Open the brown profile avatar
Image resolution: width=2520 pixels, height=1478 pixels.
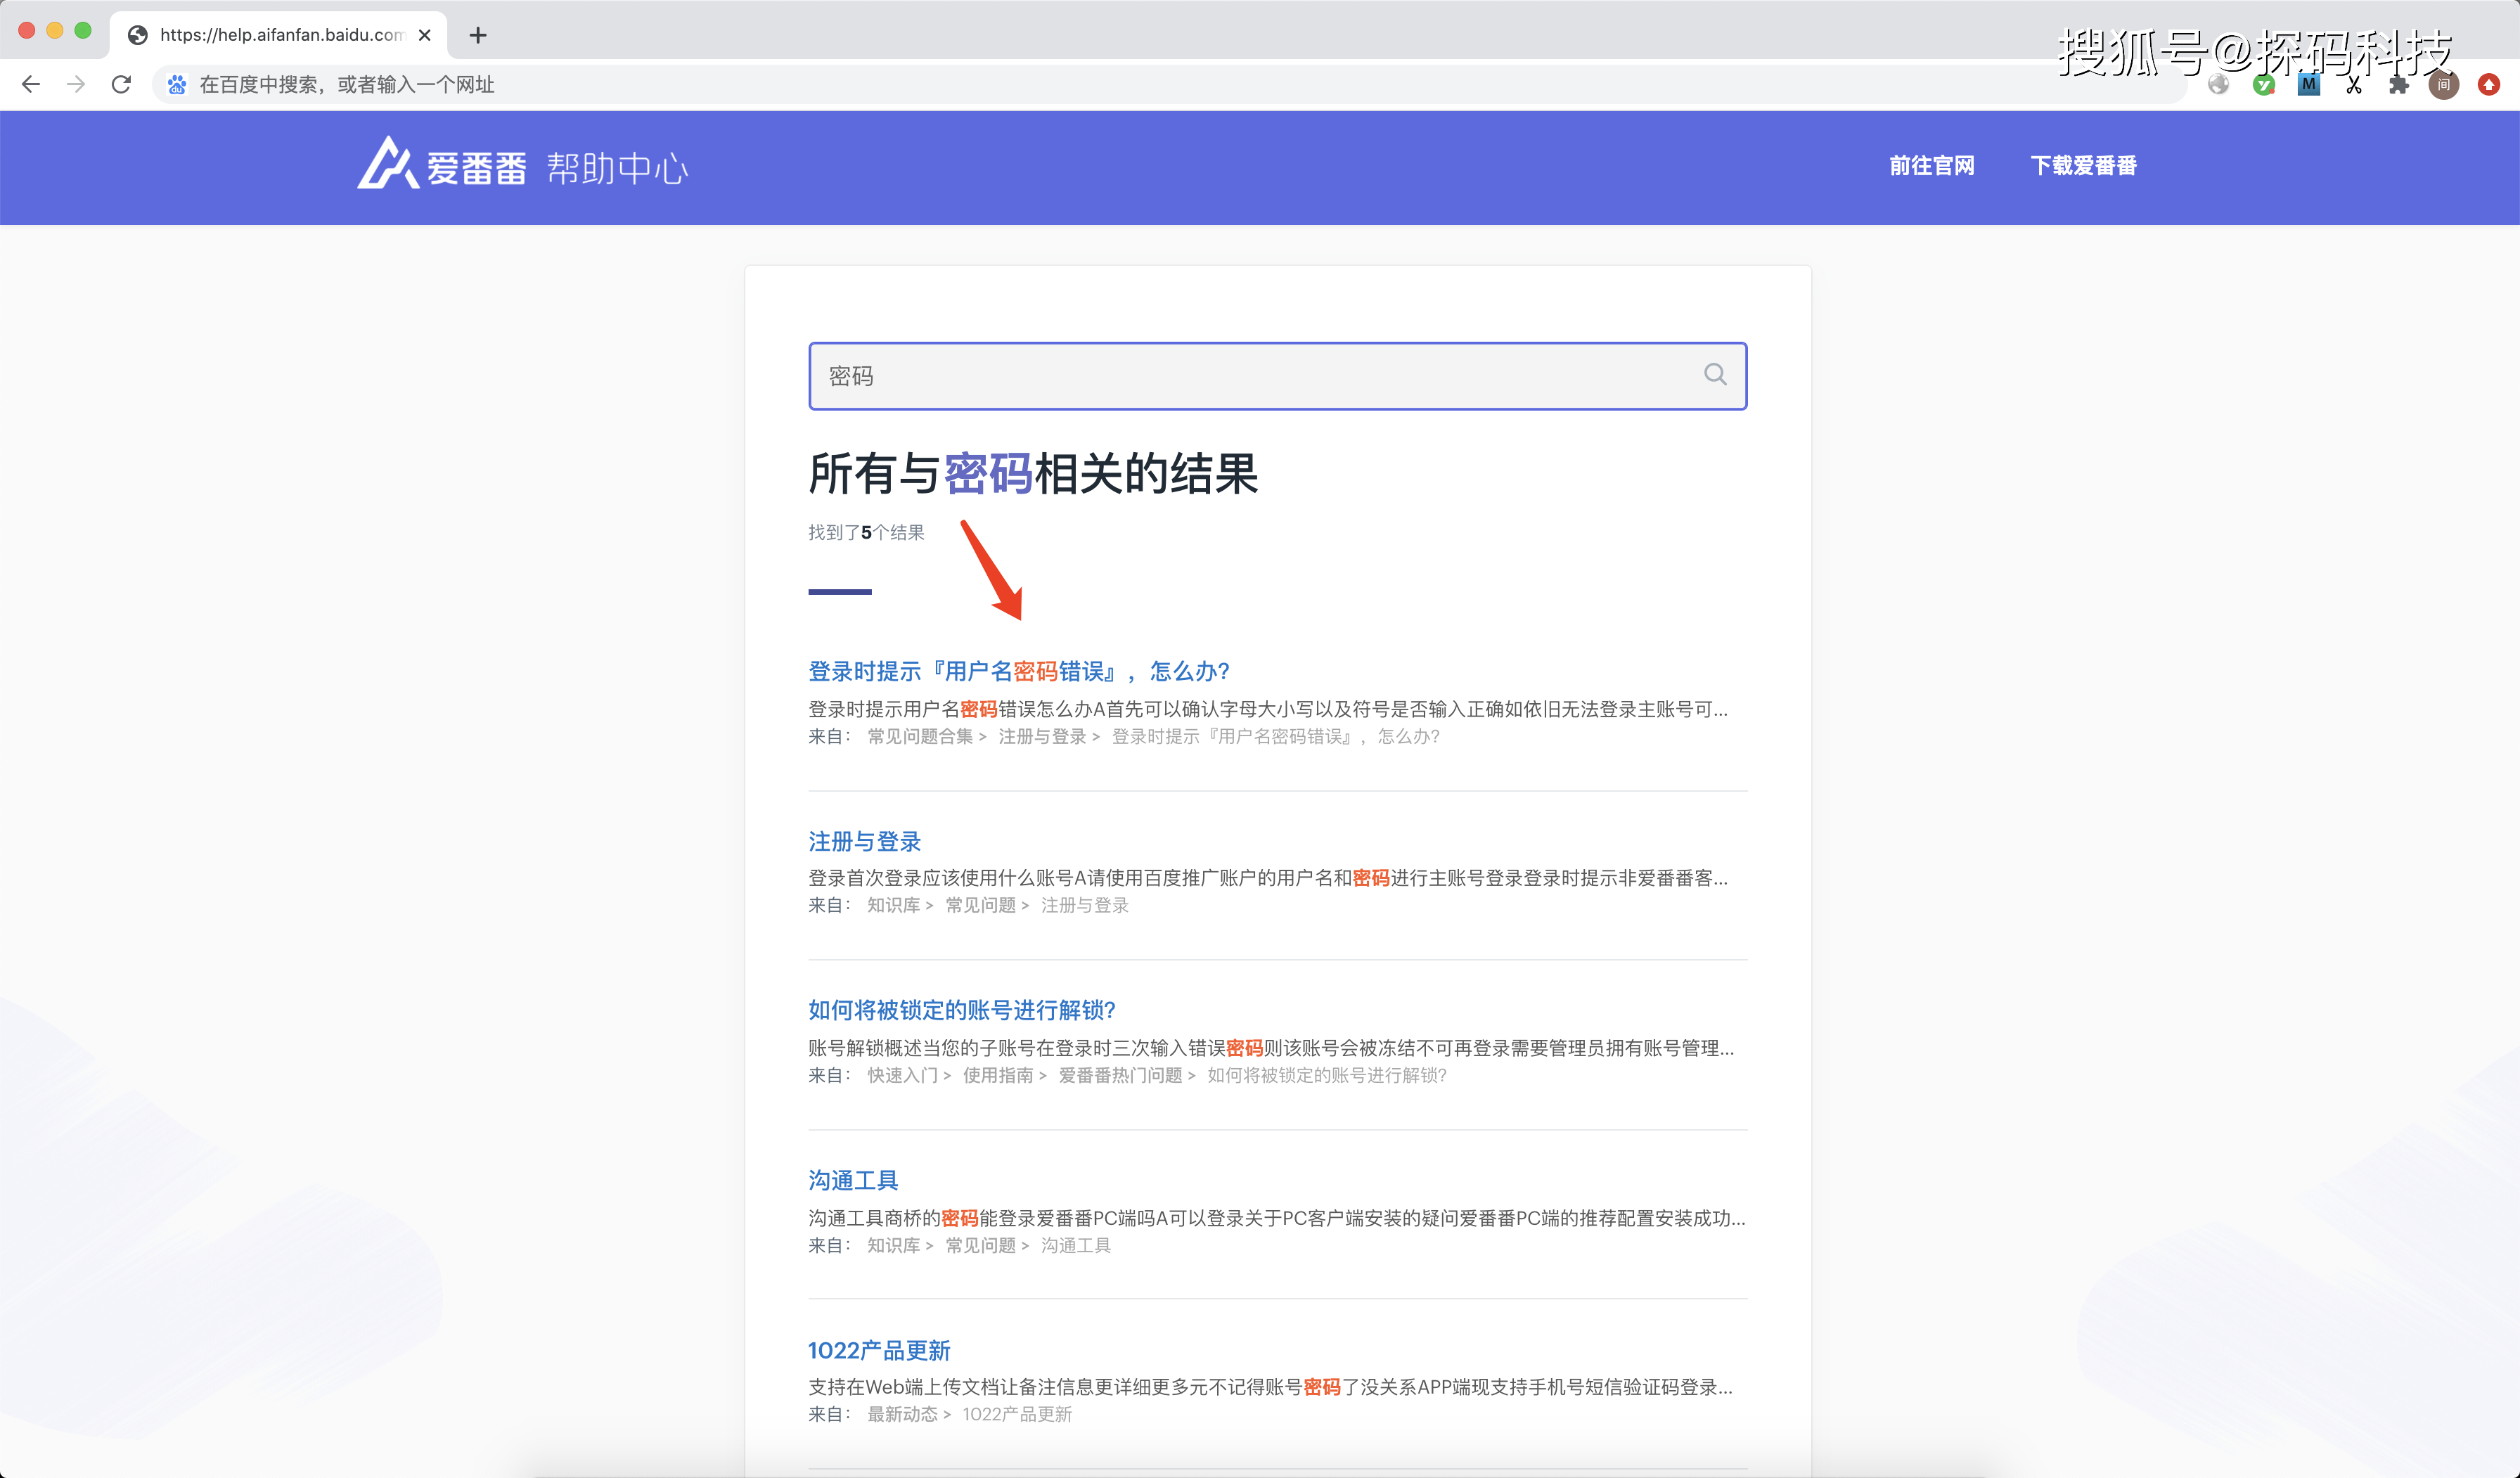(2444, 85)
